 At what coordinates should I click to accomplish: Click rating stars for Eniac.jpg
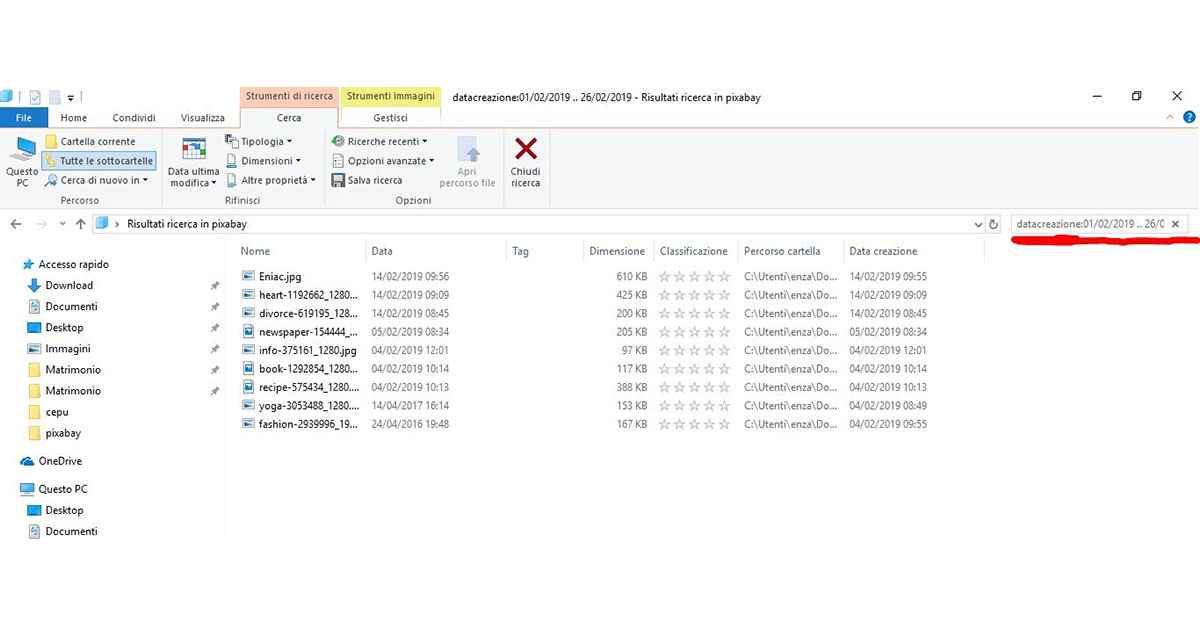[x=695, y=276]
